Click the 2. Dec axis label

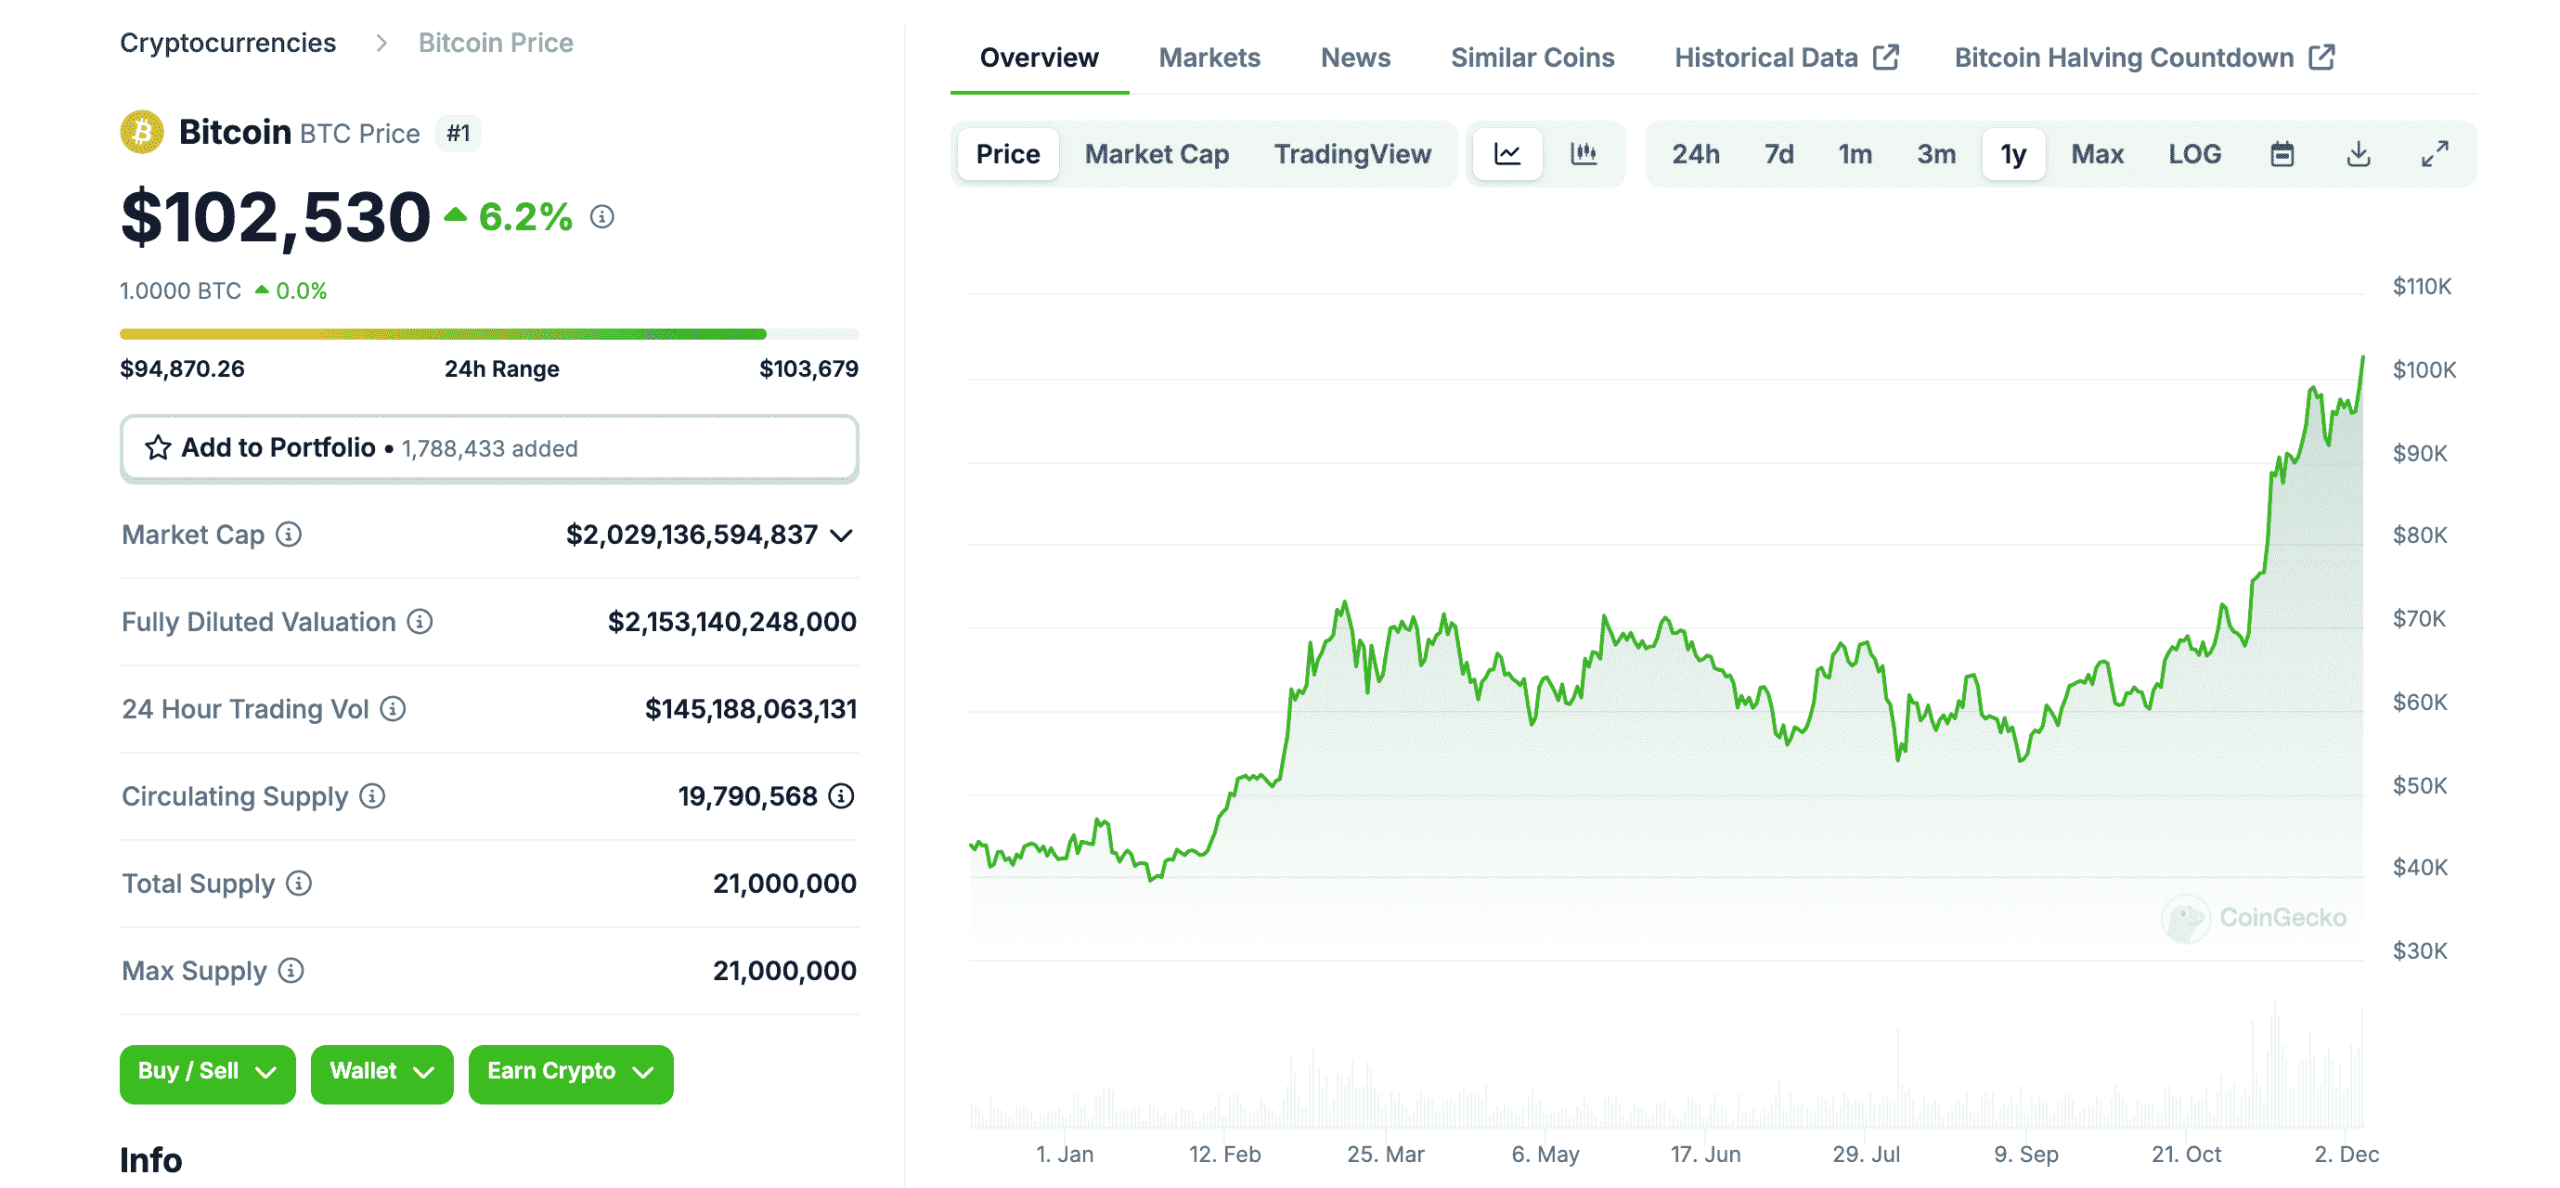coord(2346,1153)
